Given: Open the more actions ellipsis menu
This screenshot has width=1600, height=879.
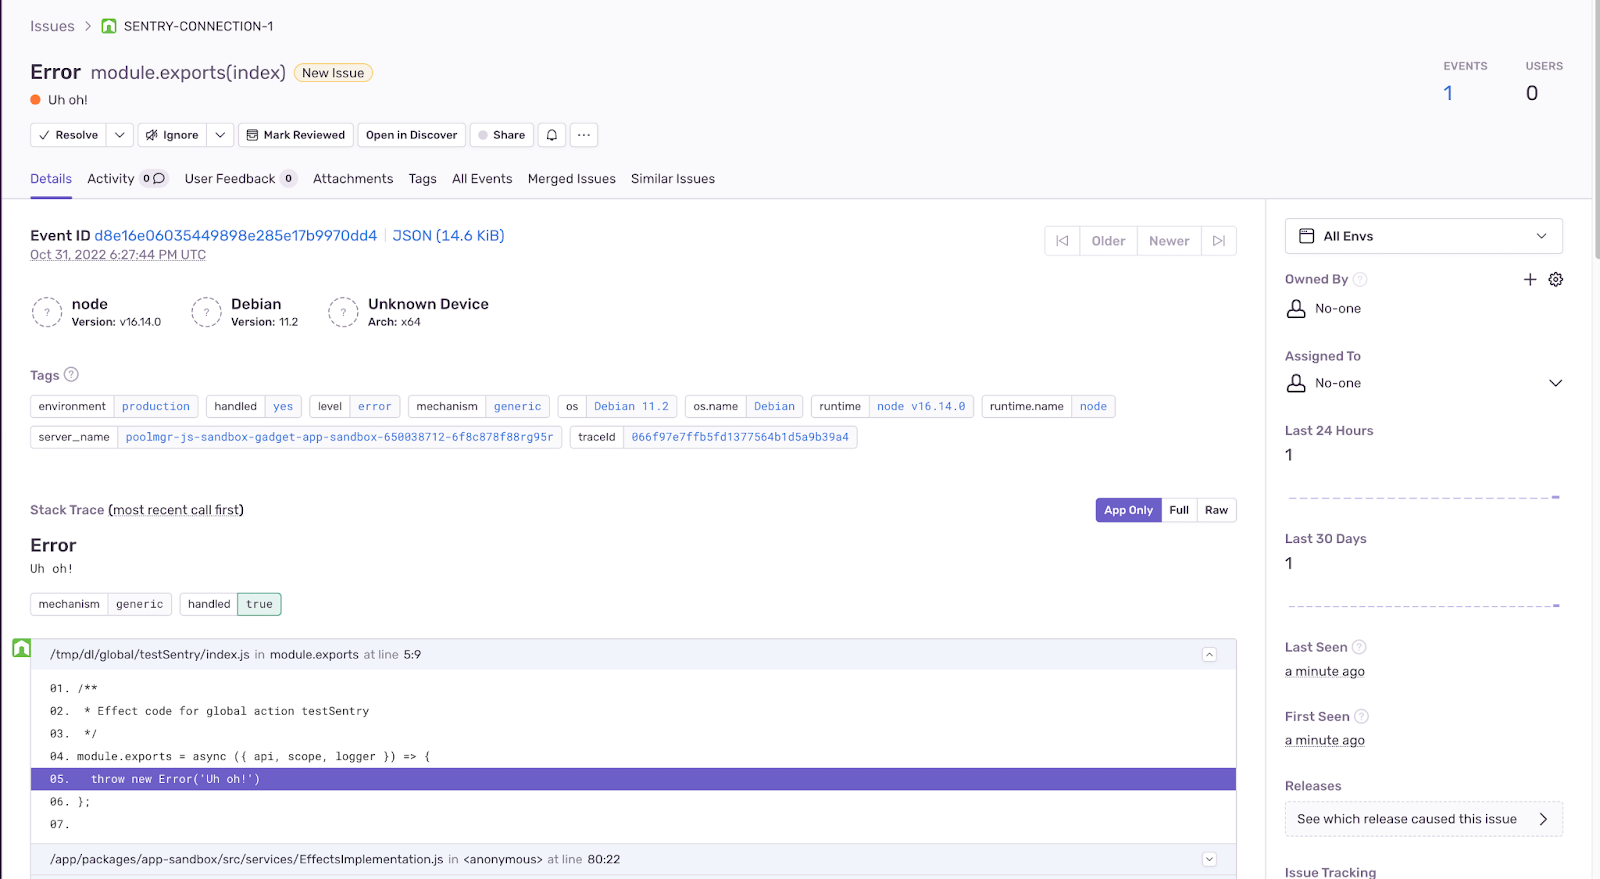Looking at the screenshot, I should pos(584,135).
